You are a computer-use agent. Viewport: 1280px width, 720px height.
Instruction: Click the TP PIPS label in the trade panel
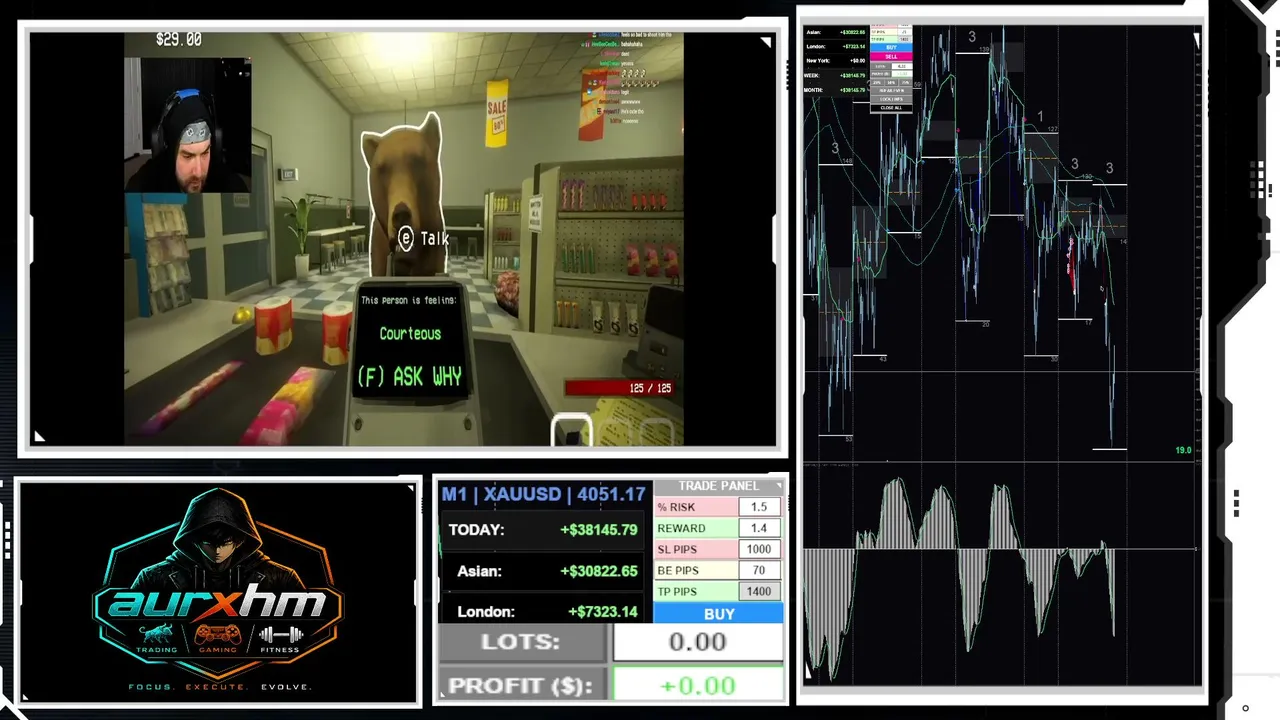pyautogui.click(x=677, y=591)
